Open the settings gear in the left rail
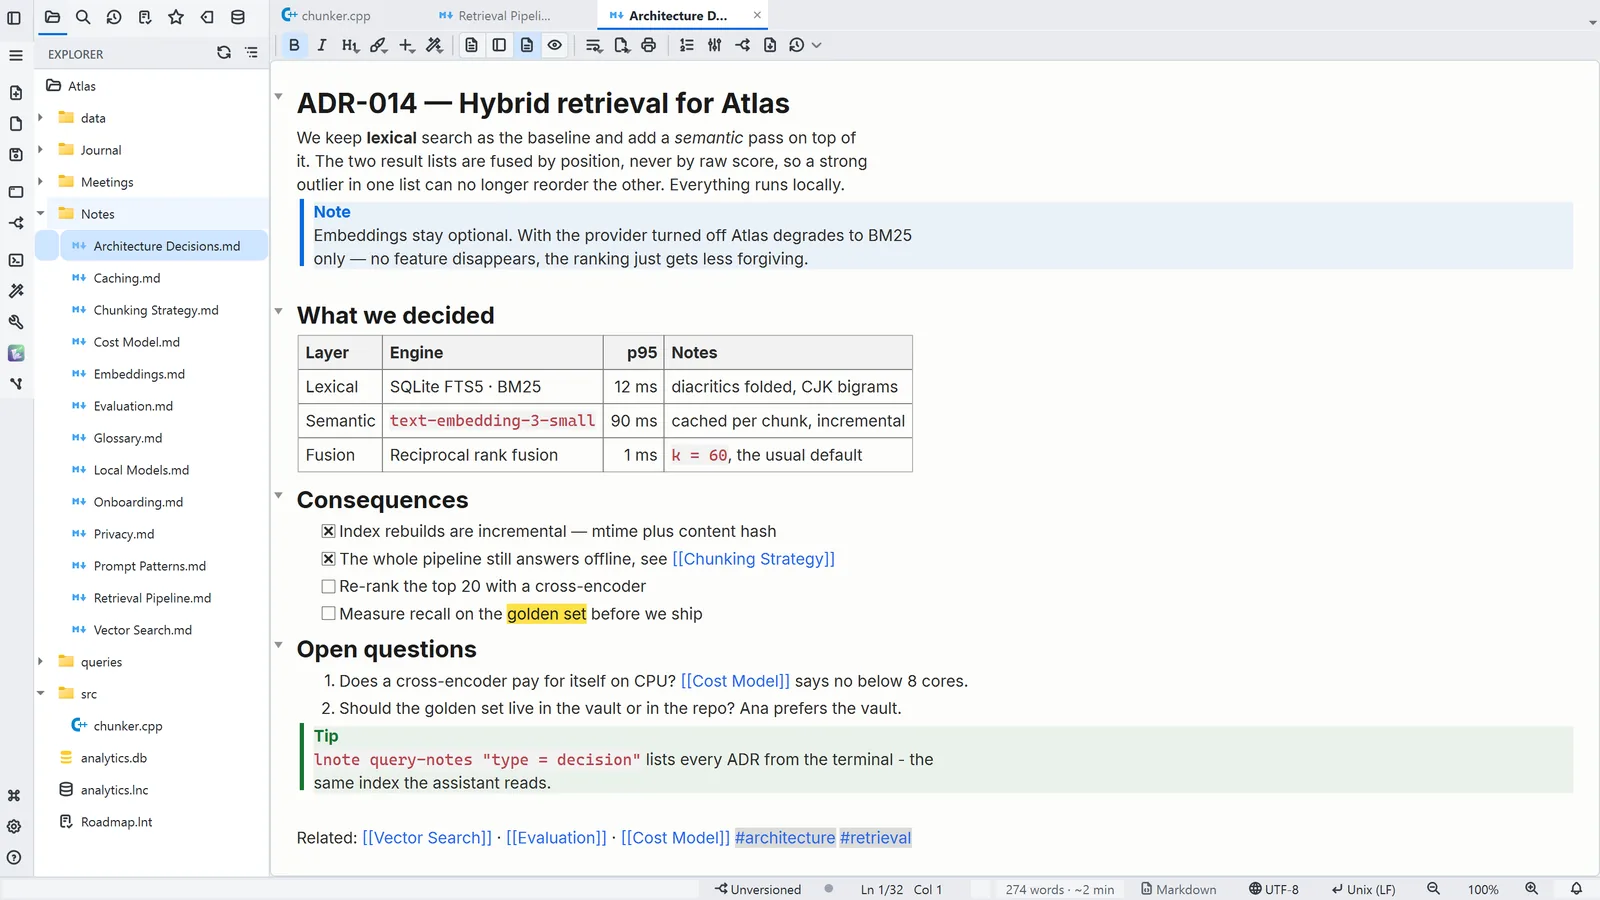This screenshot has height=900, width=1600. click(x=14, y=826)
